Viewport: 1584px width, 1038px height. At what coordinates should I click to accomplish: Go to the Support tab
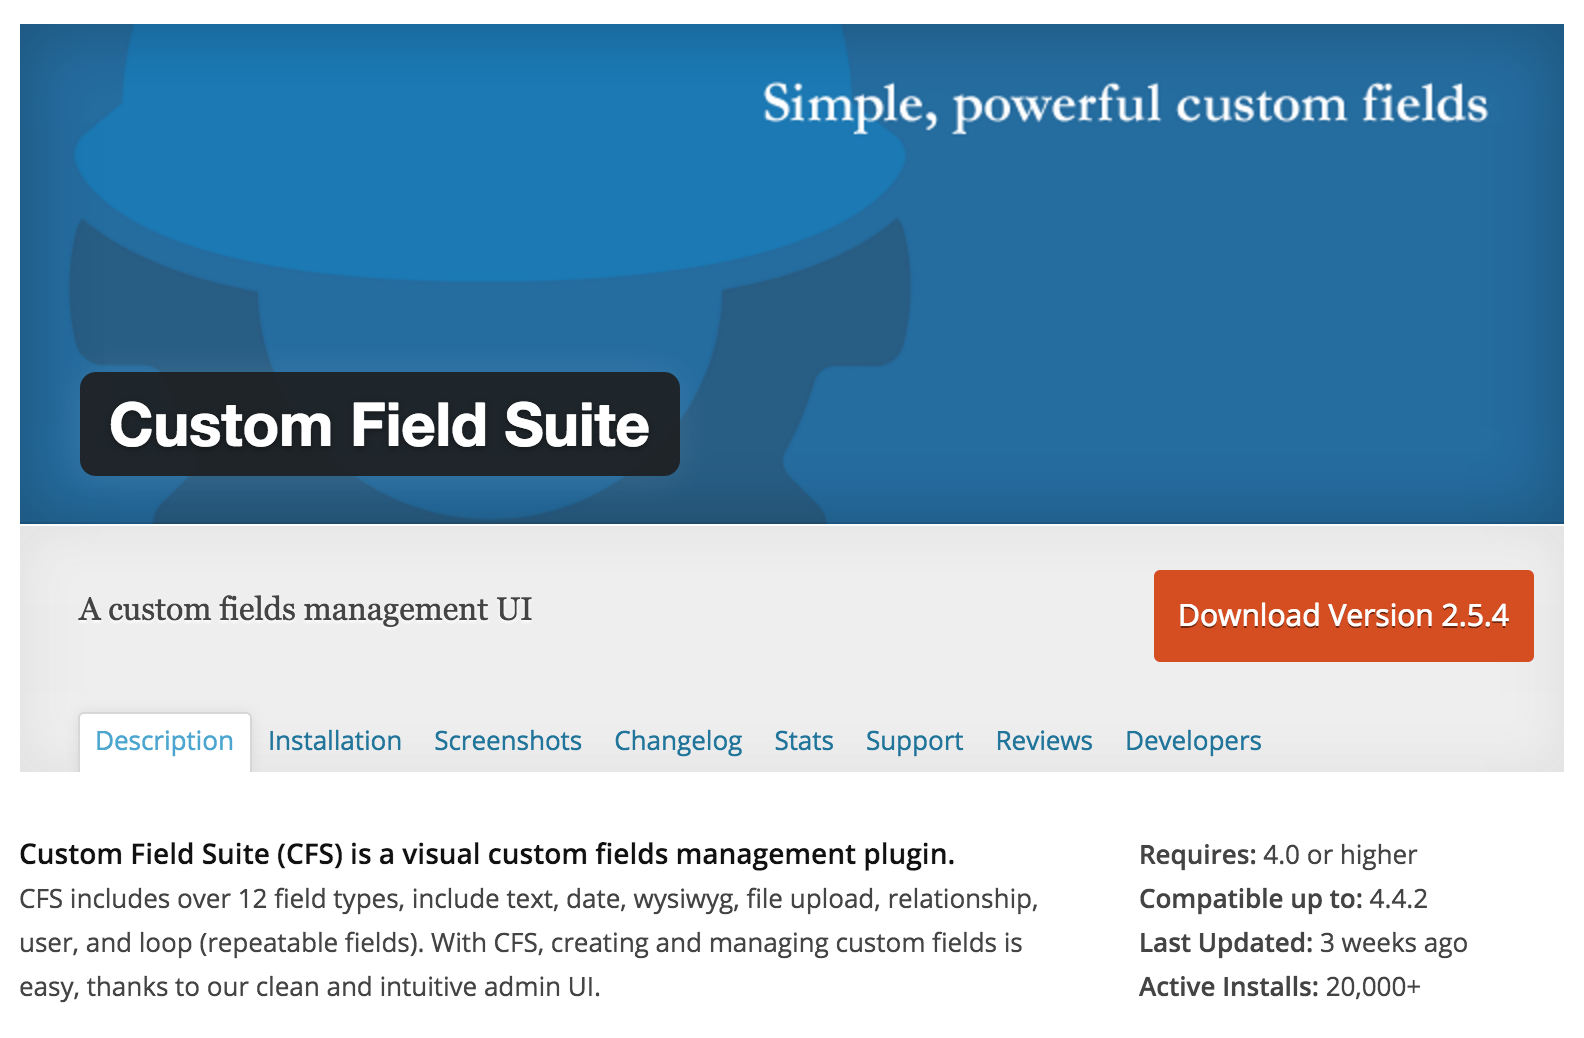pyautogui.click(x=913, y=741)
